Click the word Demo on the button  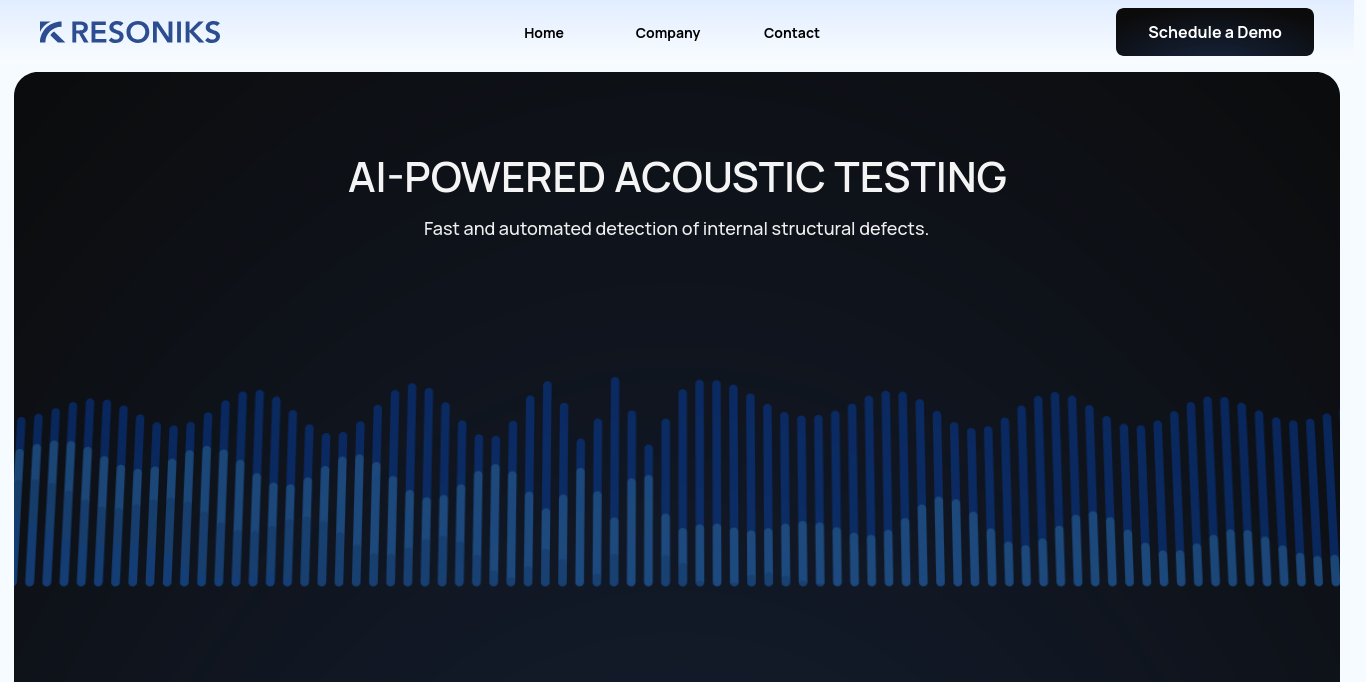pos(1259,32)
